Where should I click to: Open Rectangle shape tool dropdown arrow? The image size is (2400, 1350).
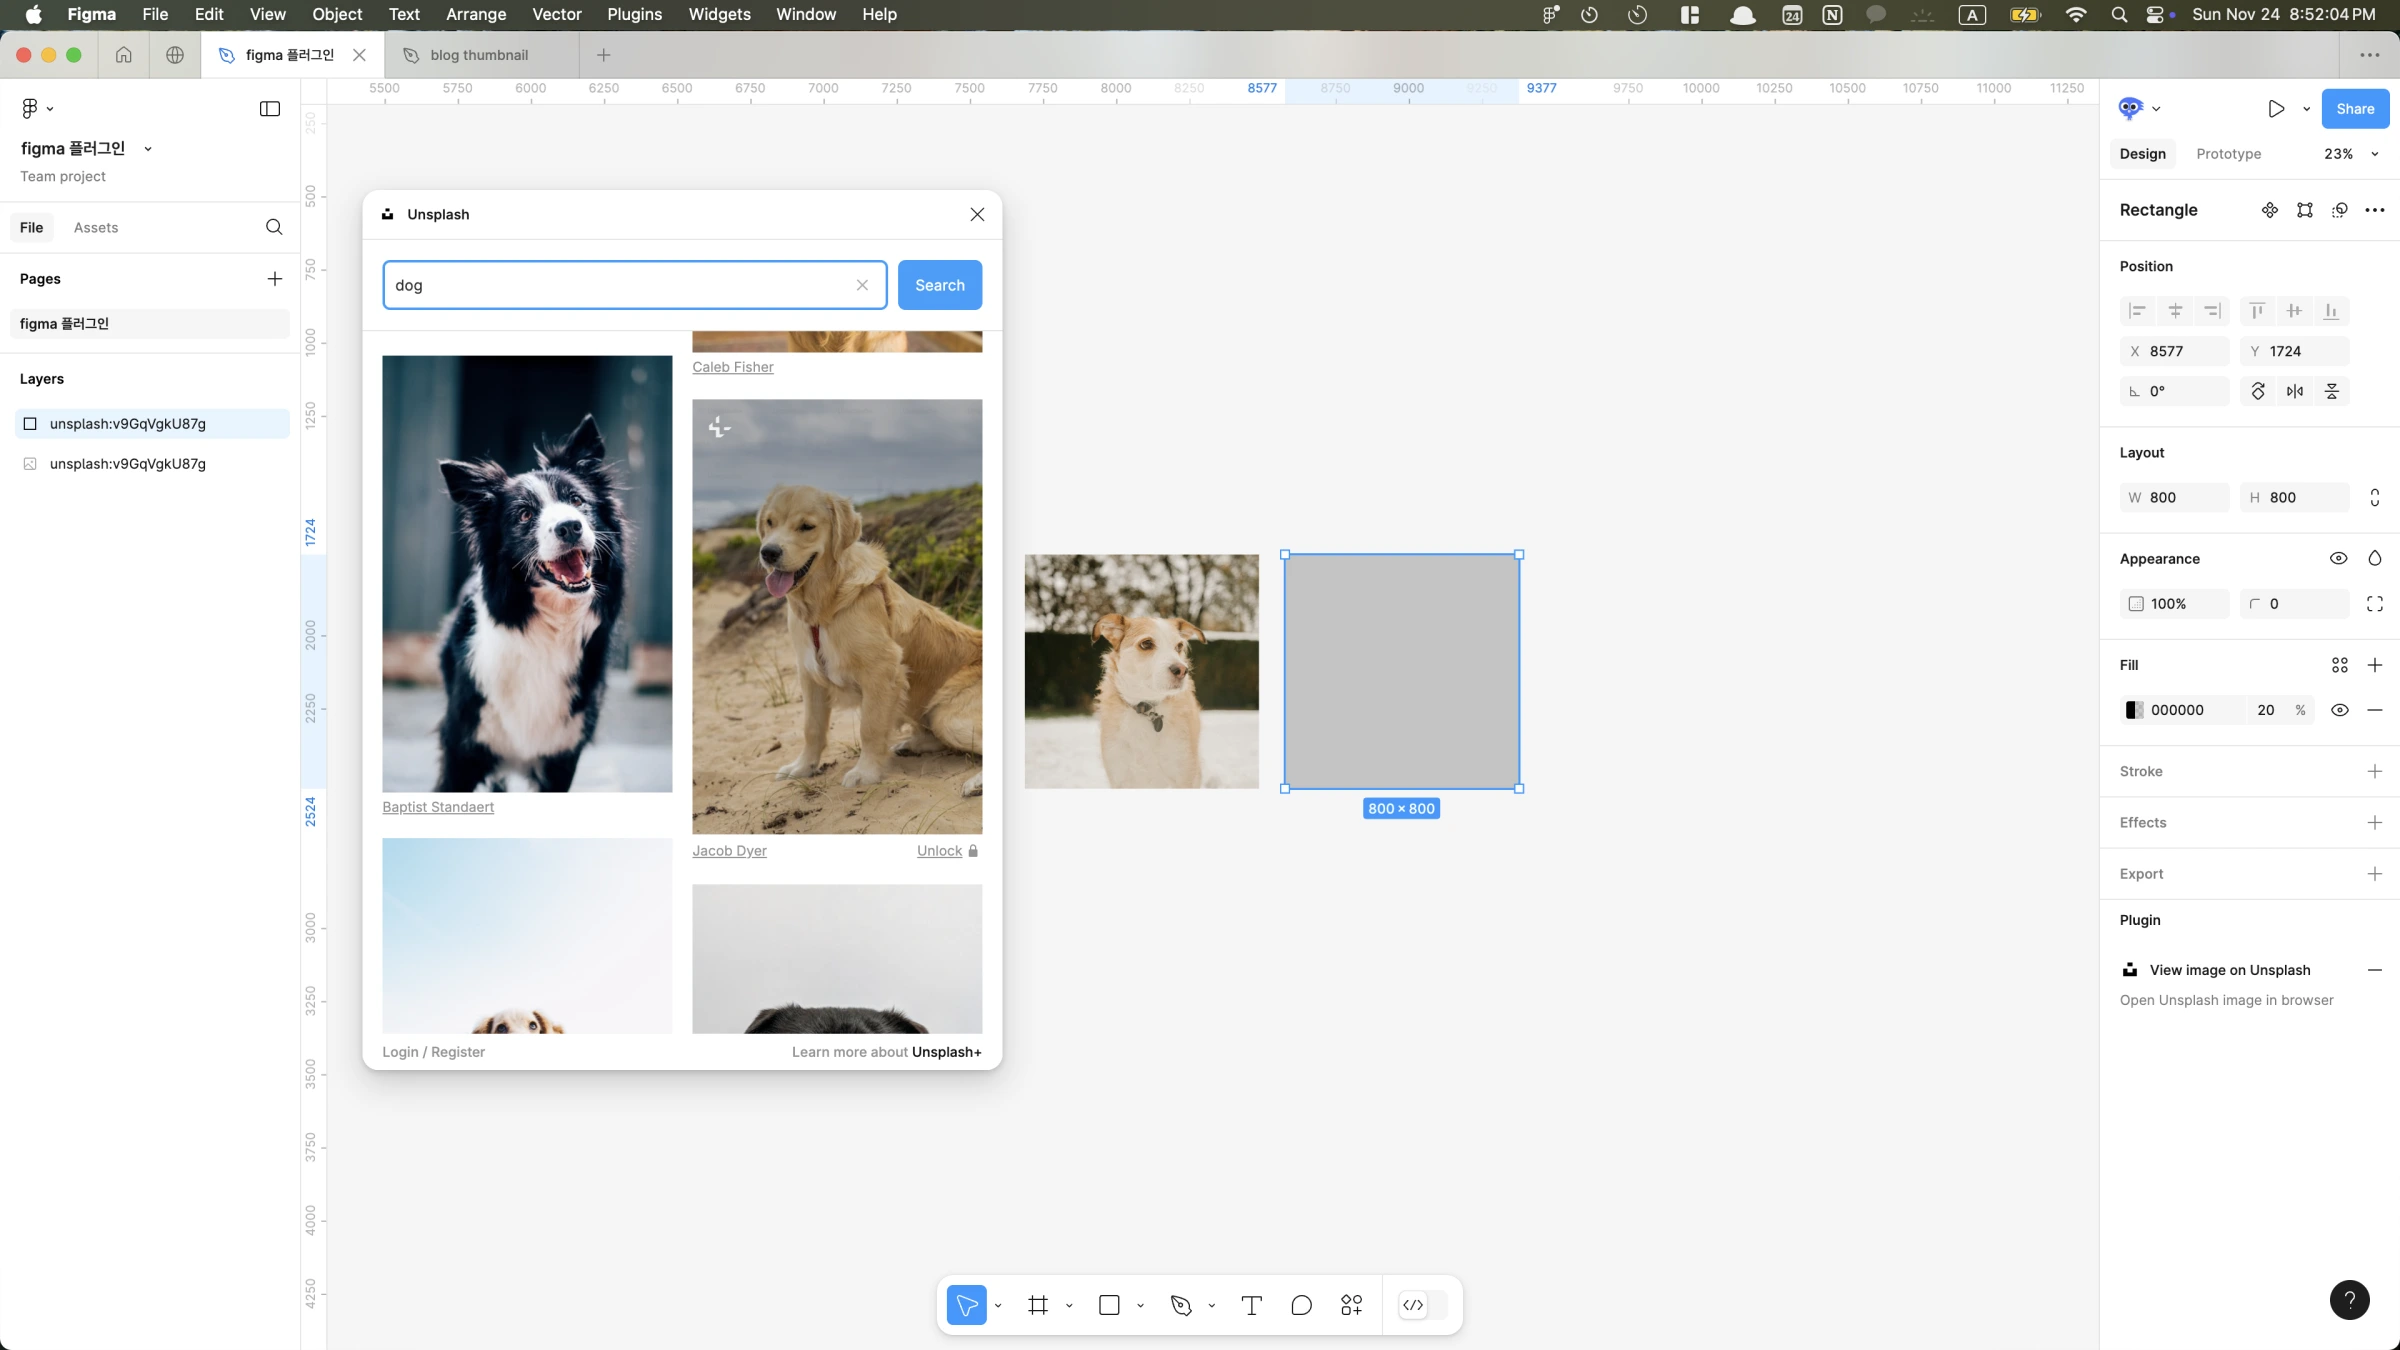pos(1140,1306)
